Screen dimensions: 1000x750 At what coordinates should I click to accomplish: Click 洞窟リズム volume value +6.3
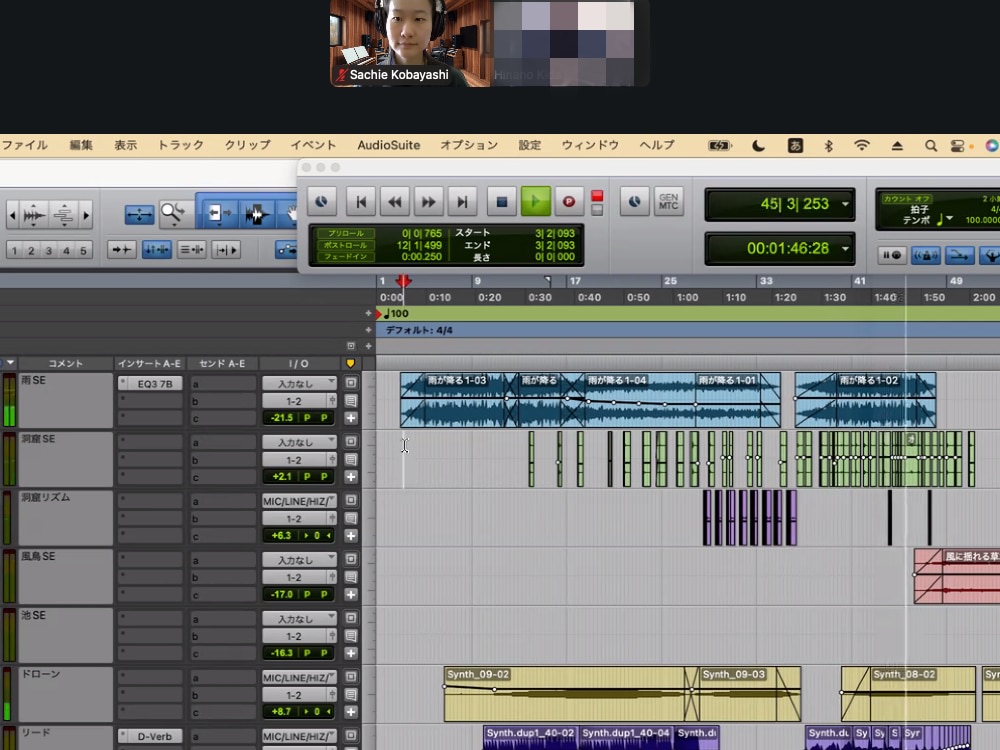coord(281,535)
